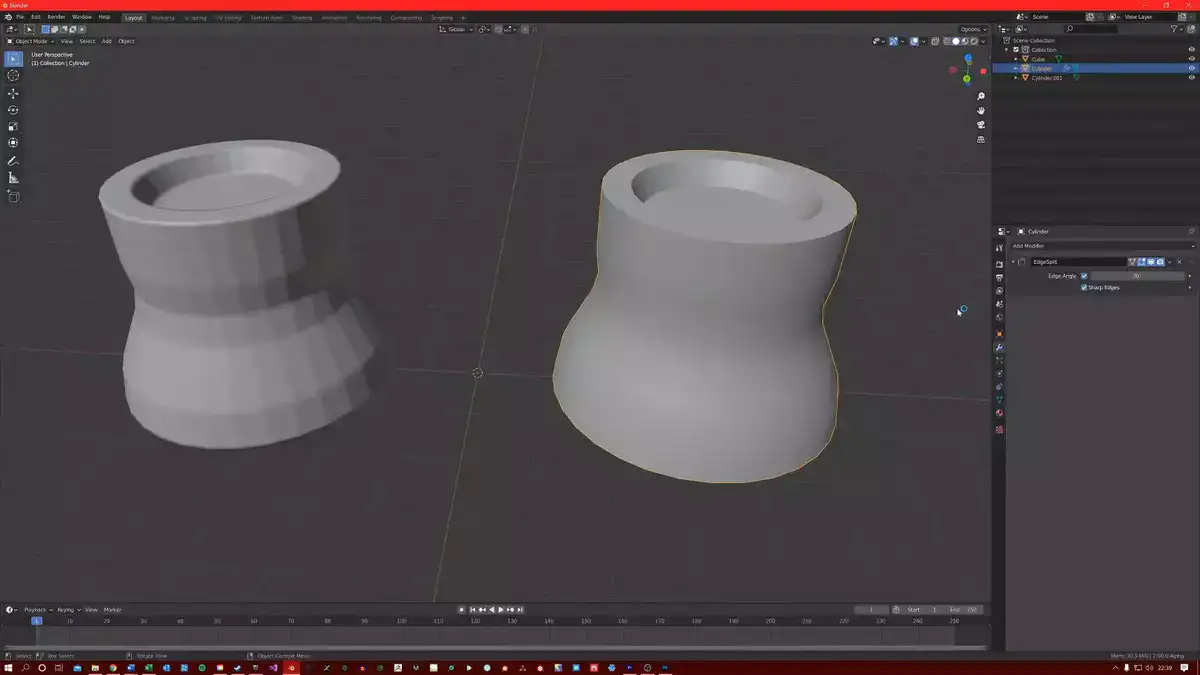Switch to the Modeling workspace tab
Viewport: 1200px width, 675px height.
click(x=162, y=18)
